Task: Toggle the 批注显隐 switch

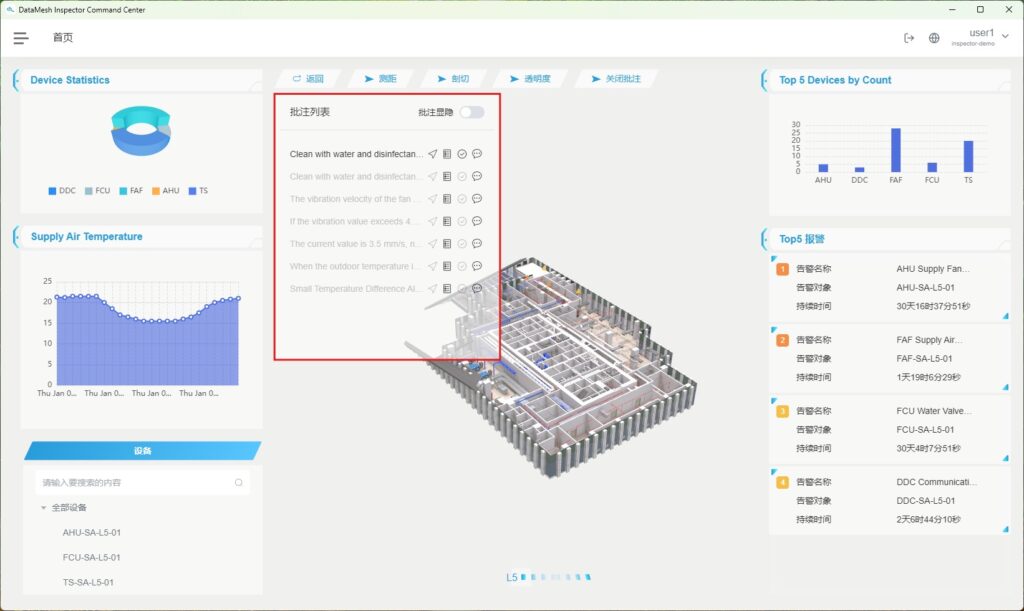Action: pyautogui.click(x=471, y=112)
